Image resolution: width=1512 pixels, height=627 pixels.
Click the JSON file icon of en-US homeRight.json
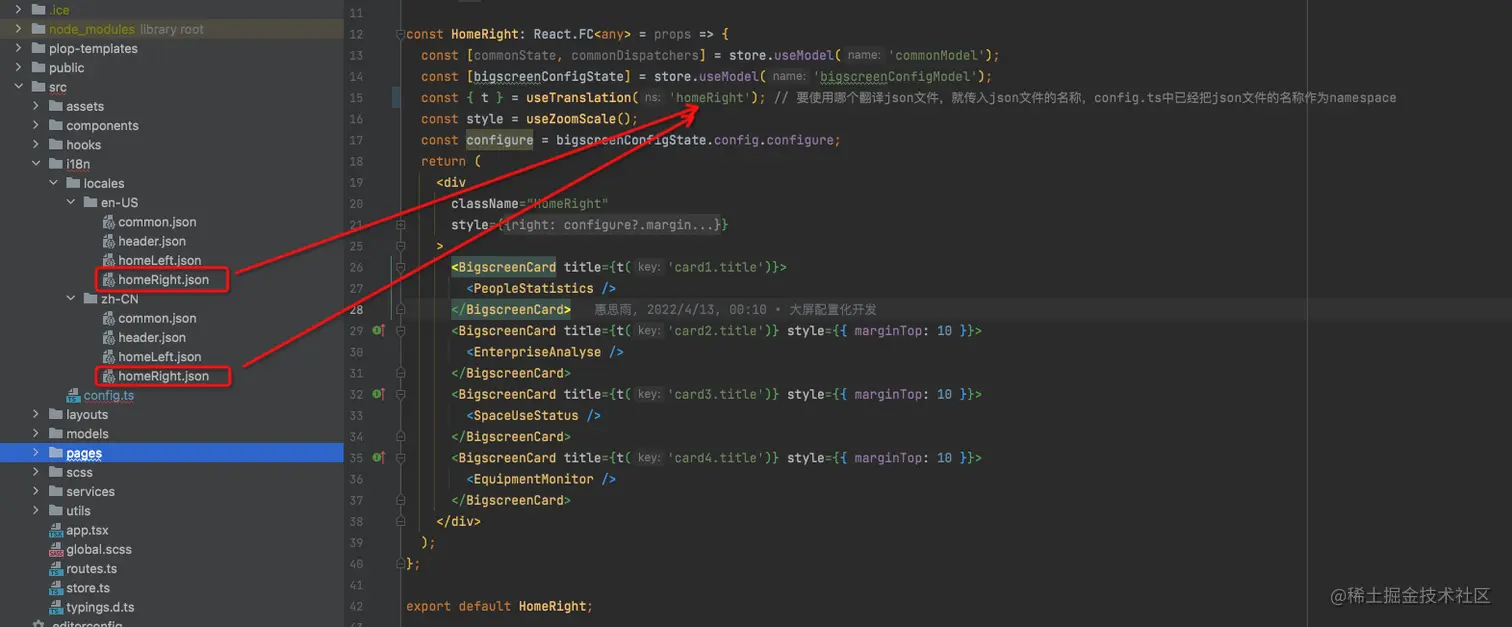pos(109,280)
